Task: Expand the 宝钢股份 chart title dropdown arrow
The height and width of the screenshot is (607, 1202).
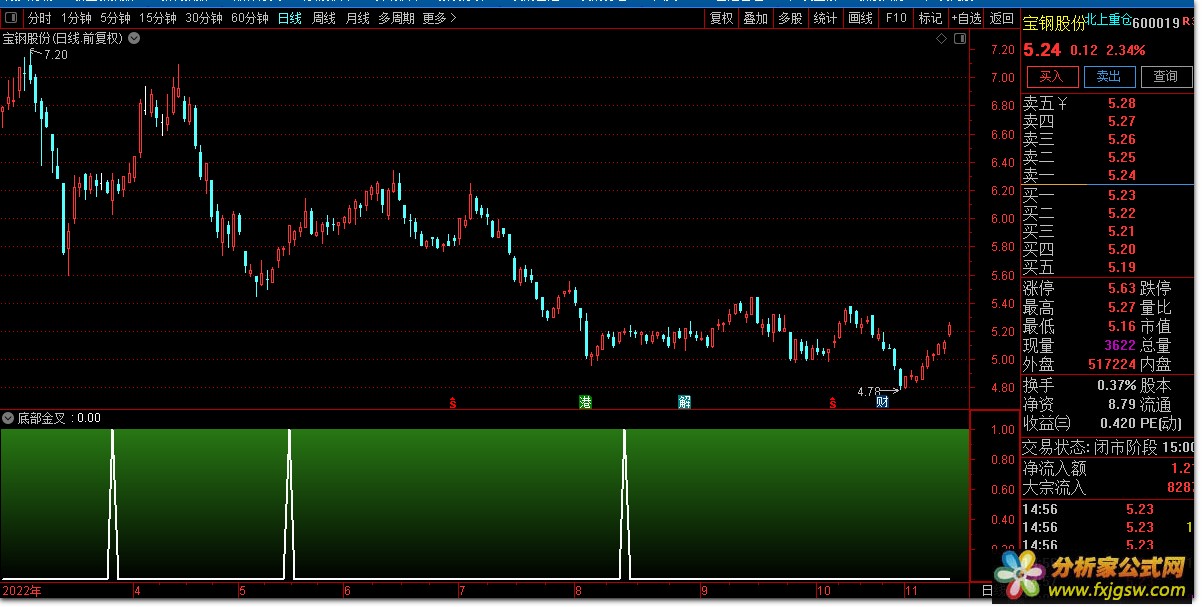Action: [x=134, y=39]
